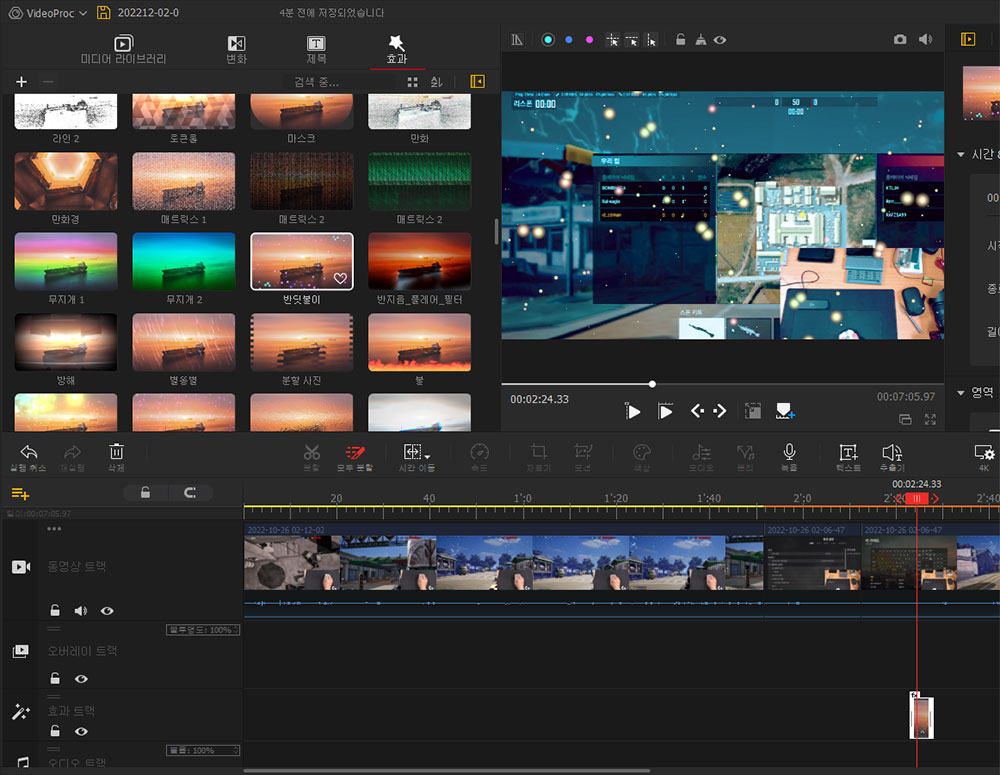The height and width of the screenshot is (775, 1000).
Task: Select the cyan color marker dot
Action: pyautogui.click(x=547, y=40)
